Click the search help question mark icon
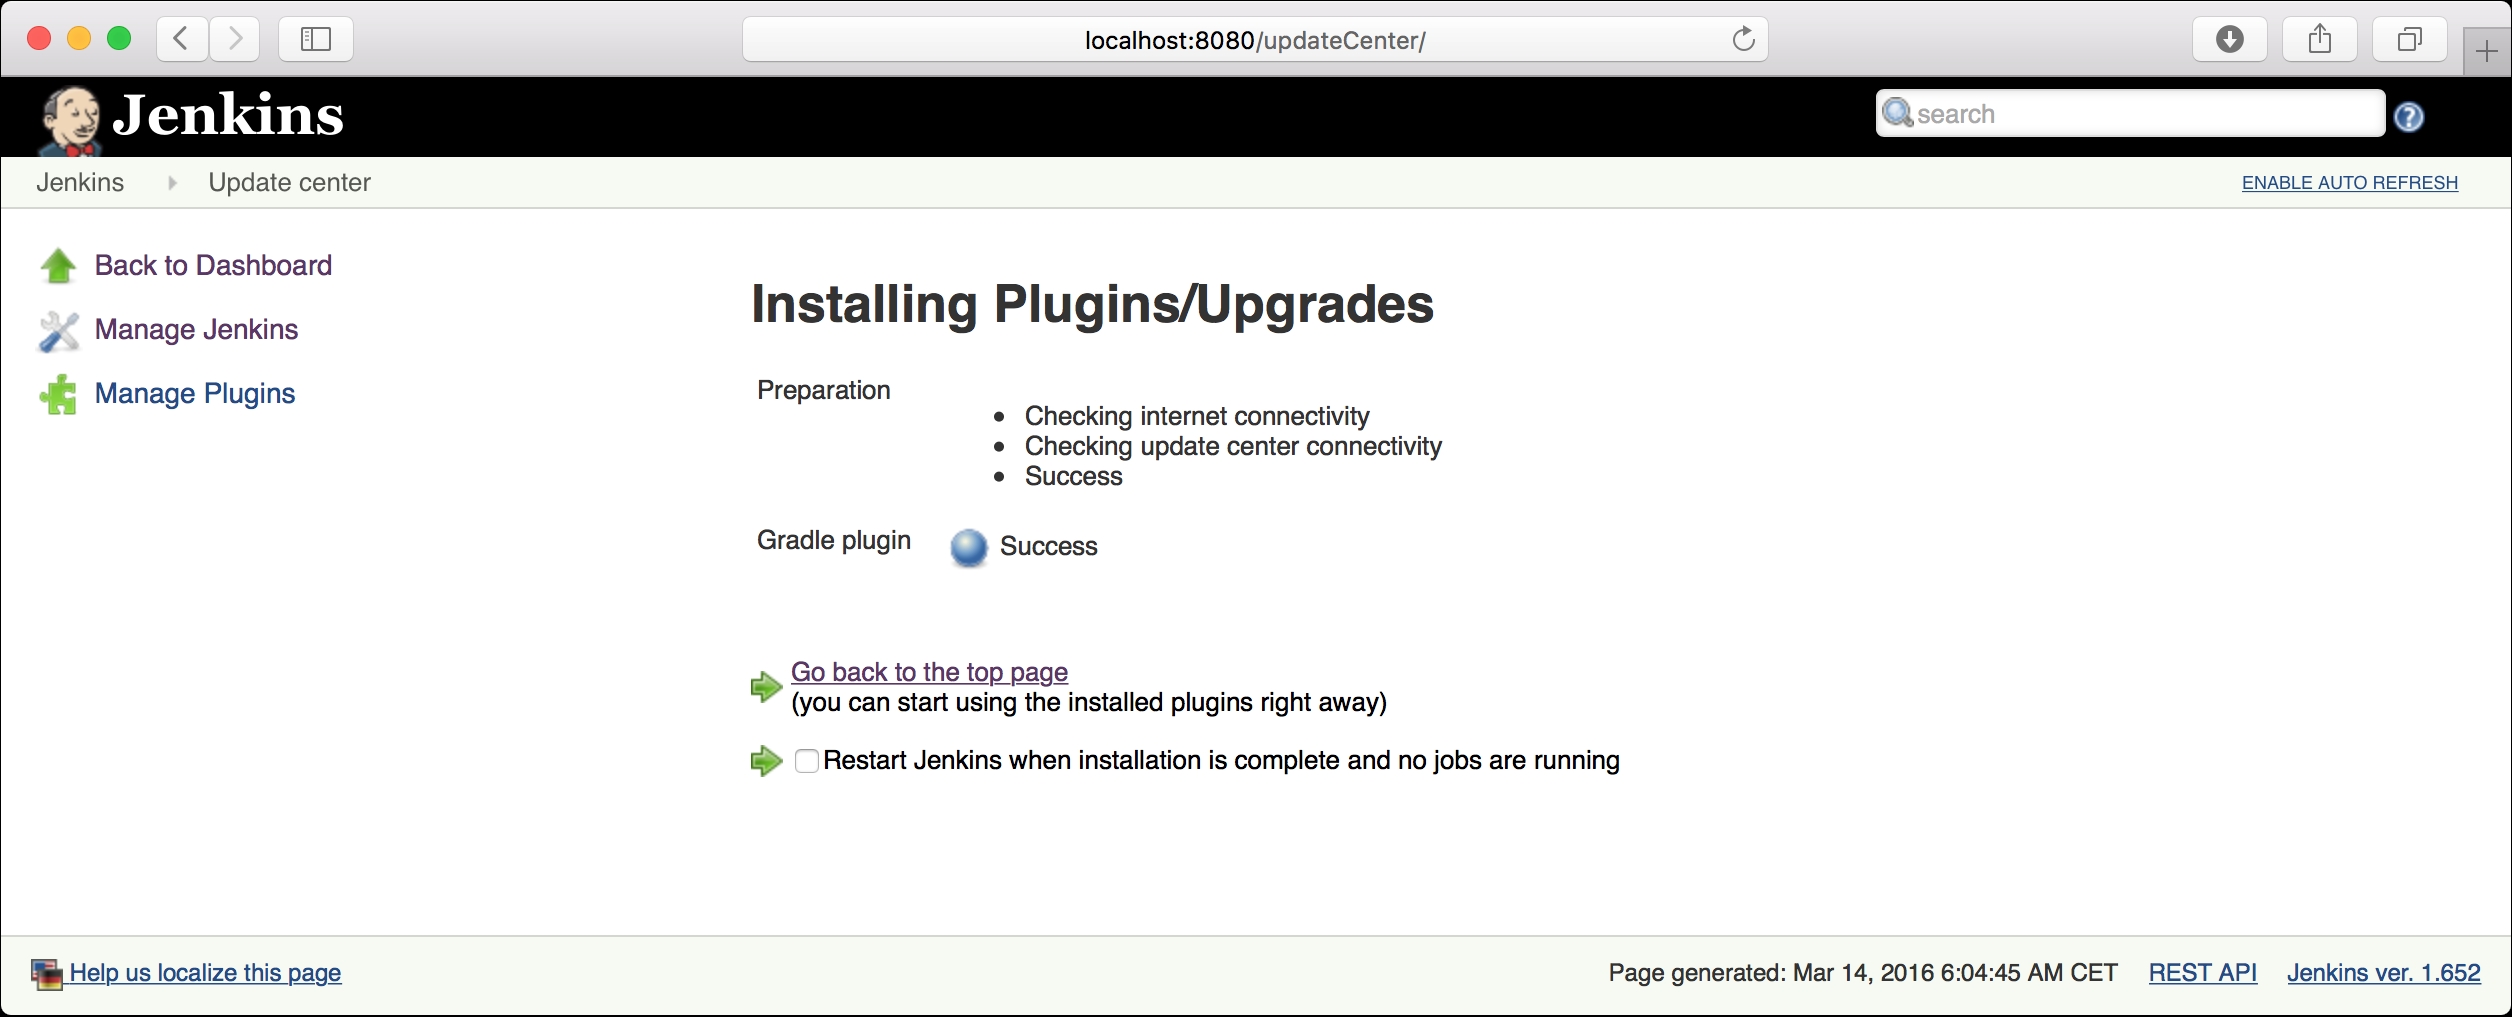Image resolution: width=2512 pixels, height=1017 pixels. click(x=2408, y=117)
